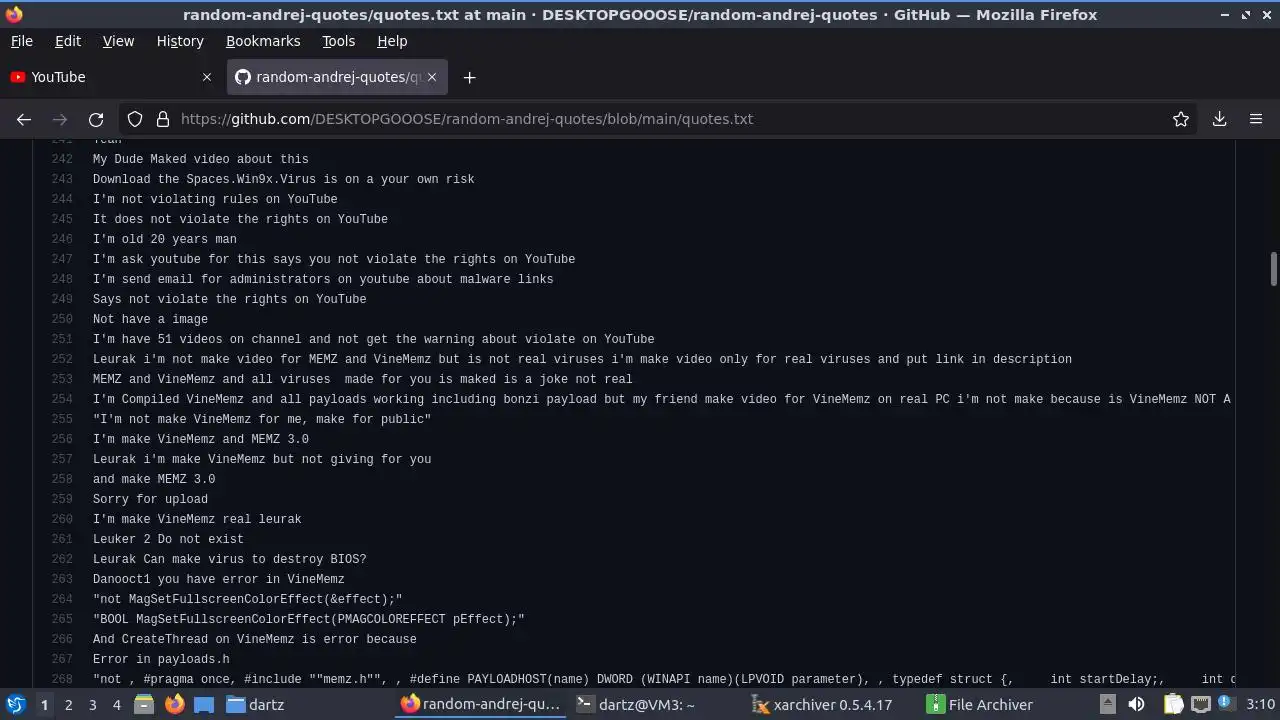
Task: Click text "Sorry for upload"
Action: coord(150,499)
